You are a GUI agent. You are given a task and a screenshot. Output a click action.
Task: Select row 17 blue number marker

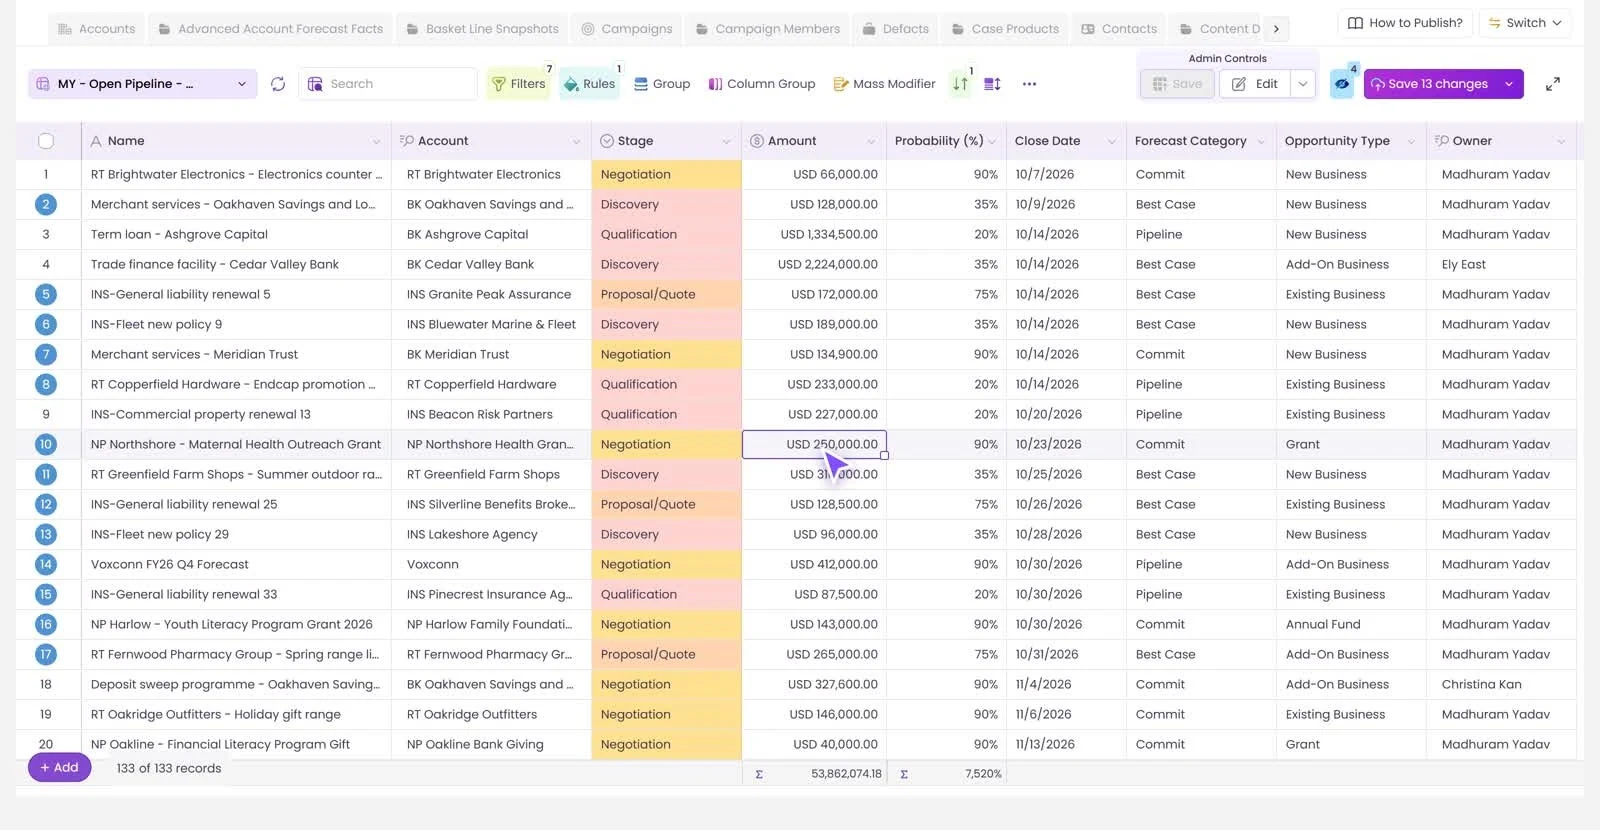coord(45,654)
